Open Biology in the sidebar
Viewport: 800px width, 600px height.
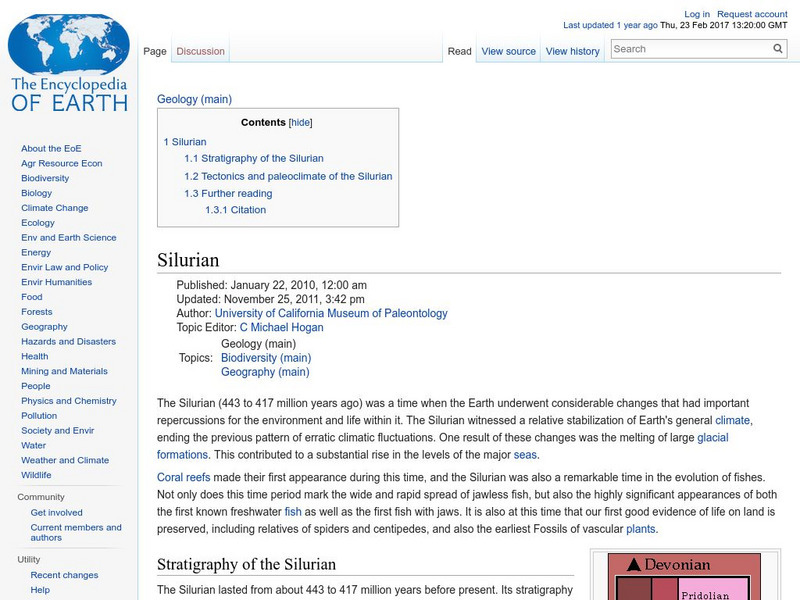pyautogui.click(x=36, y=193)
